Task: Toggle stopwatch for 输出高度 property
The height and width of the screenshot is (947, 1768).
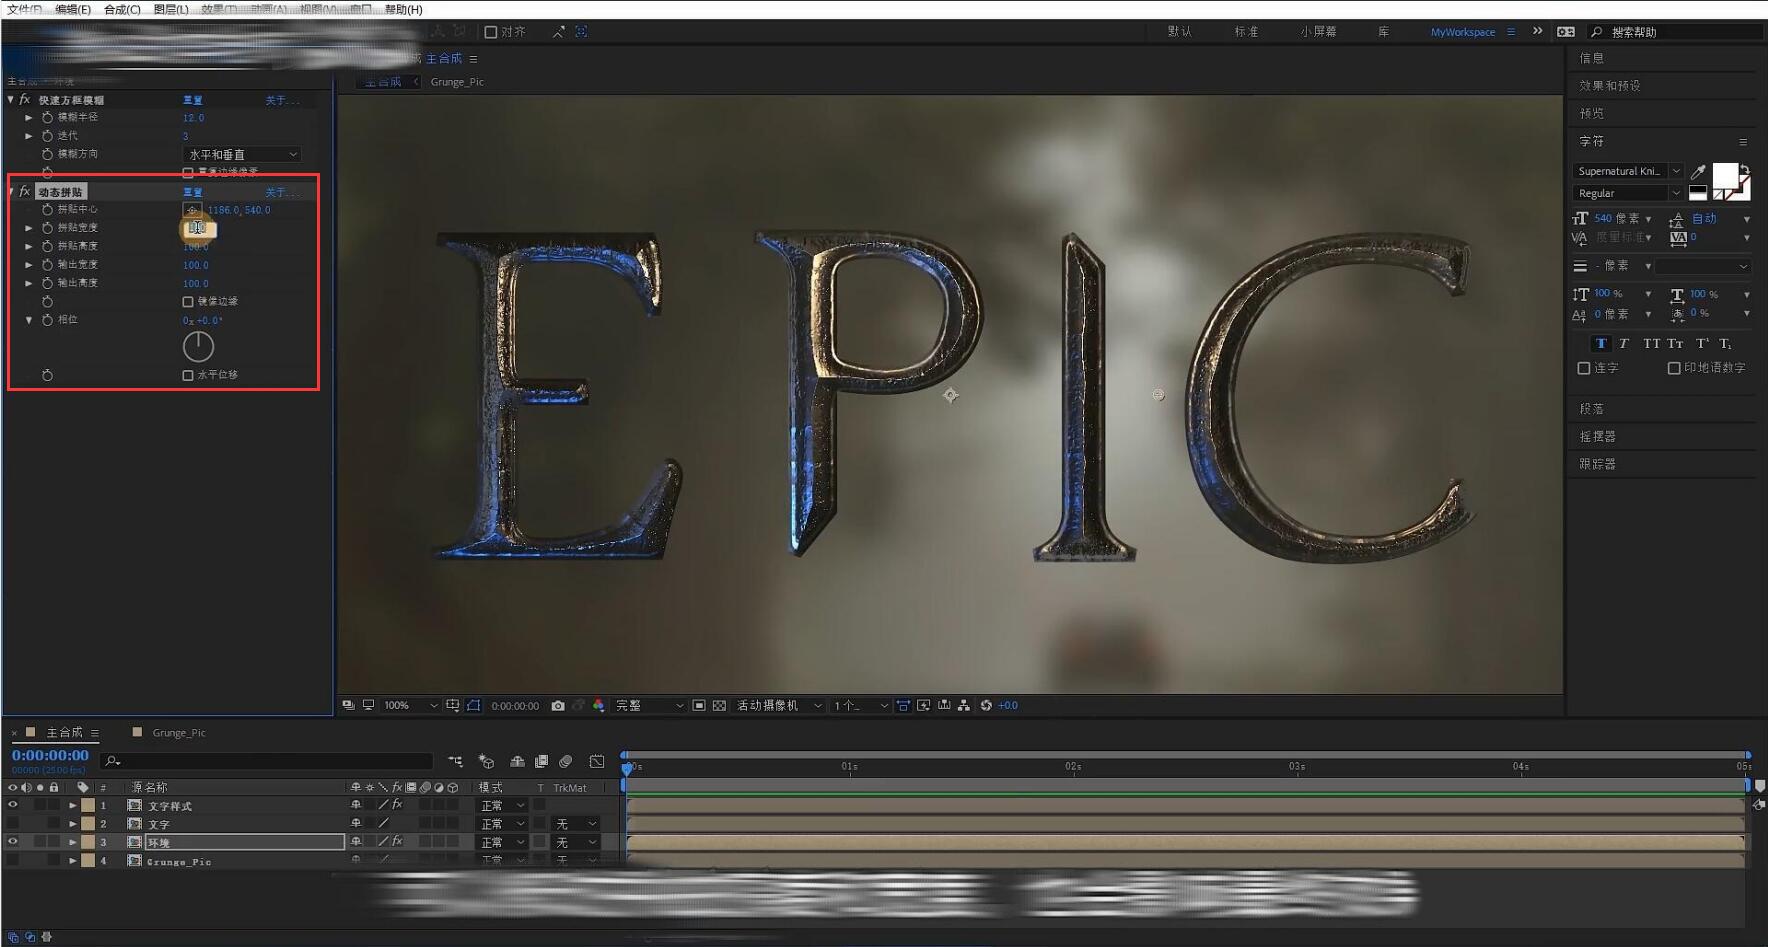Action: (x=47, y=283)
